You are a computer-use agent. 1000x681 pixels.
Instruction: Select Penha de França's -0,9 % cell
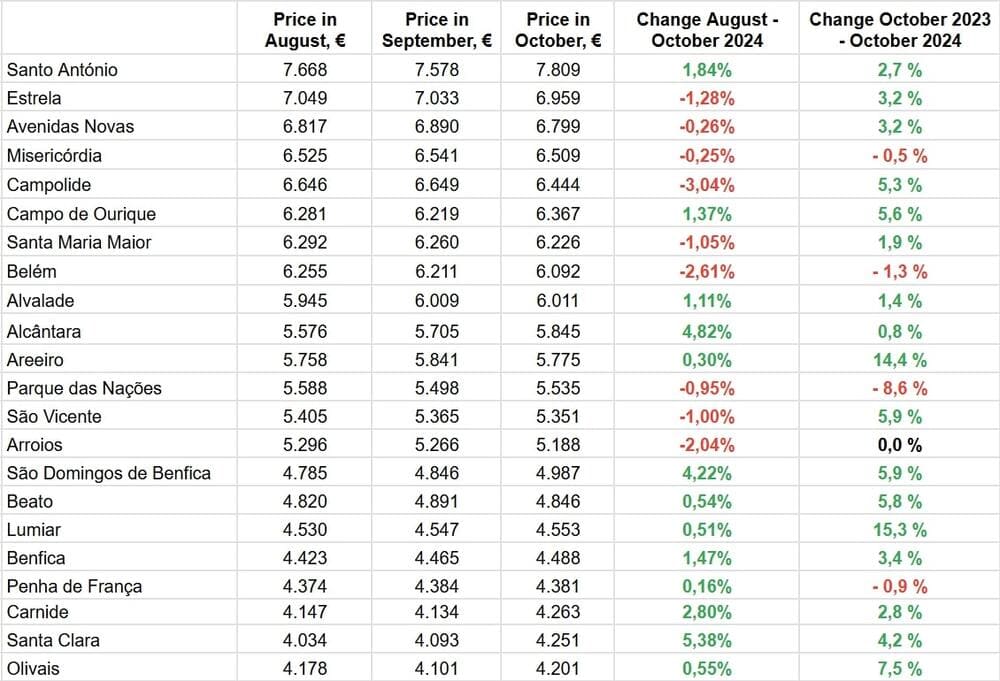[x=899, y=587]
